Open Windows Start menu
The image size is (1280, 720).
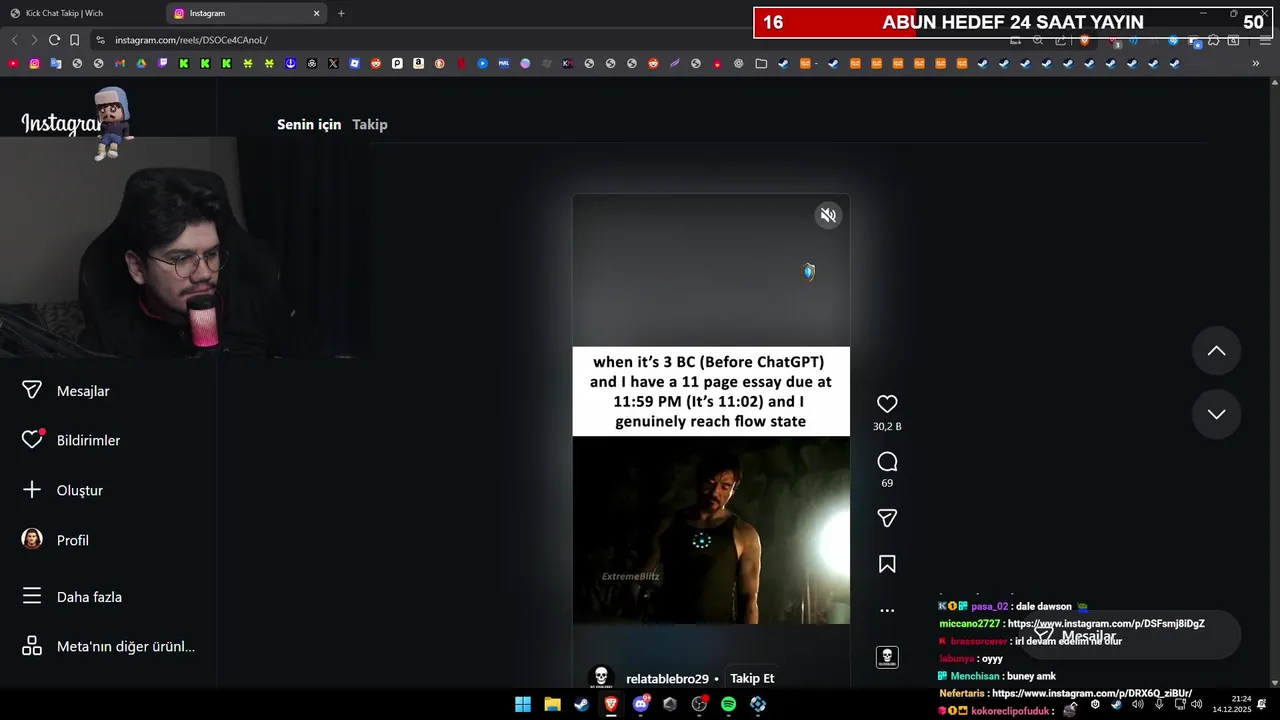pos(523,704)
